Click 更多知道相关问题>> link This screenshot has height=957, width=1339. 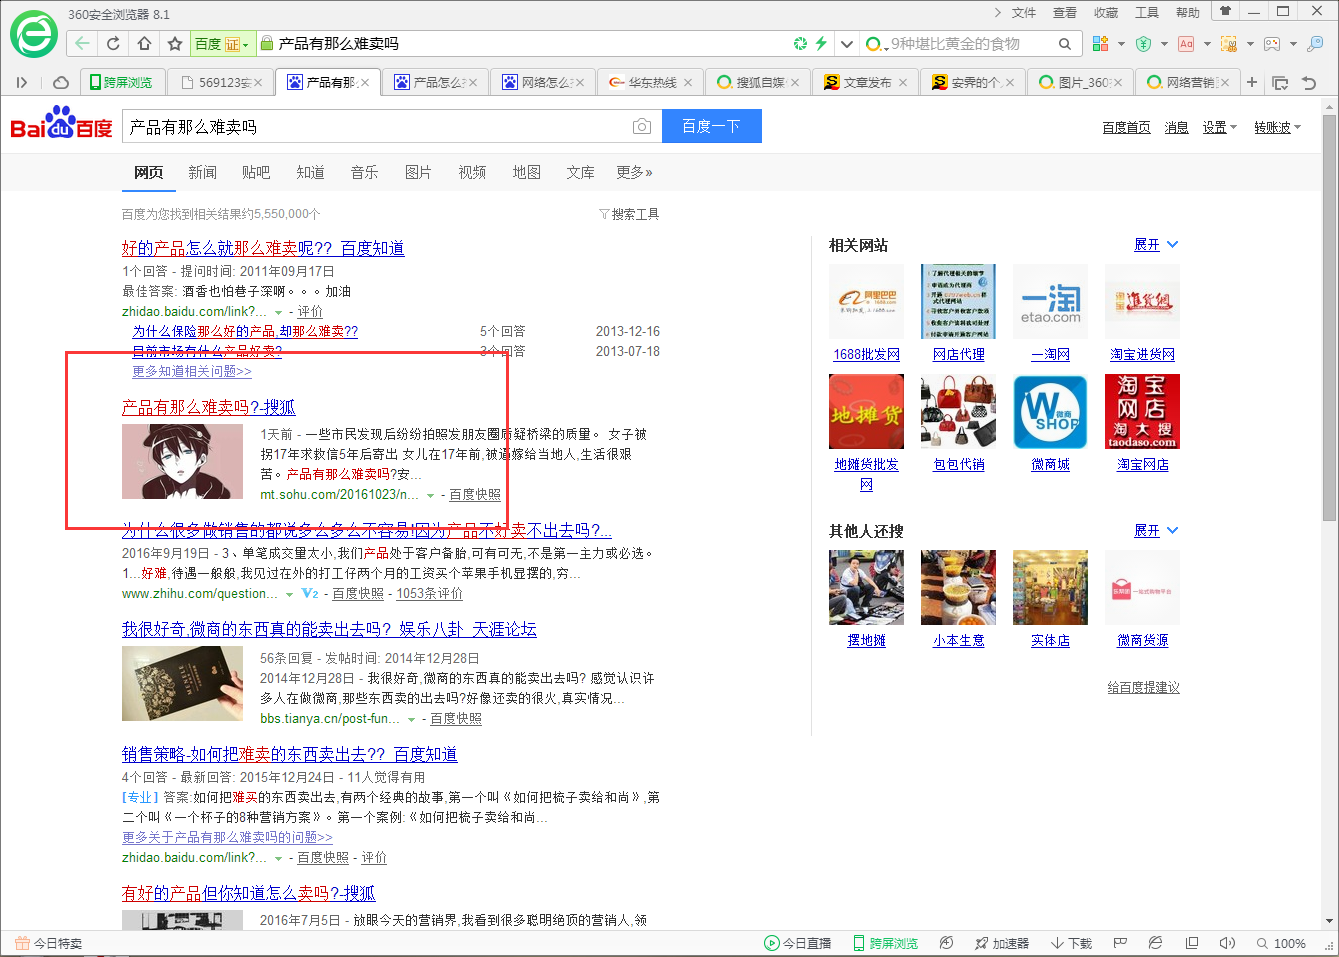(192, 371)
